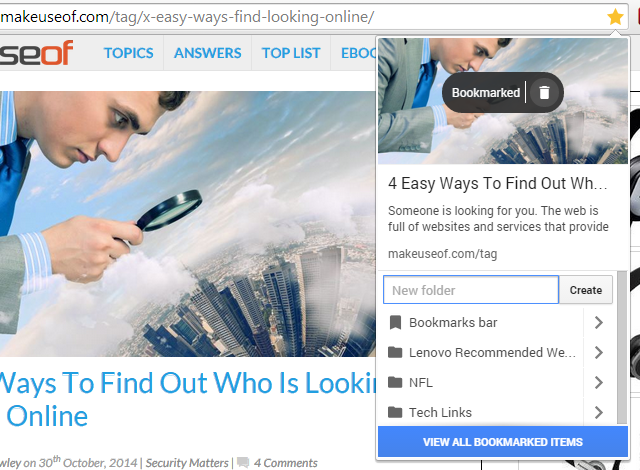Screen dimensions: 640x470
Task: Focus the New folder text field
Action: click(x=471, y=290)
